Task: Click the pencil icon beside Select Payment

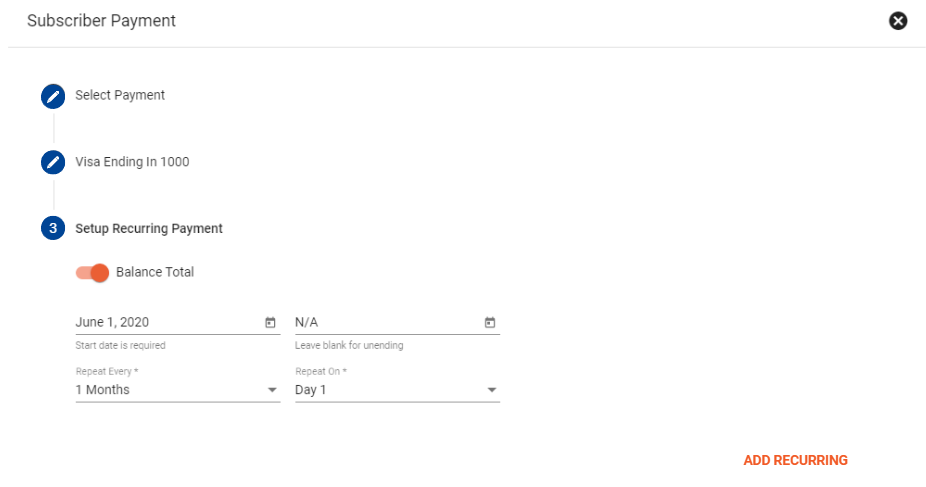Action: click(x=53, y=96)
